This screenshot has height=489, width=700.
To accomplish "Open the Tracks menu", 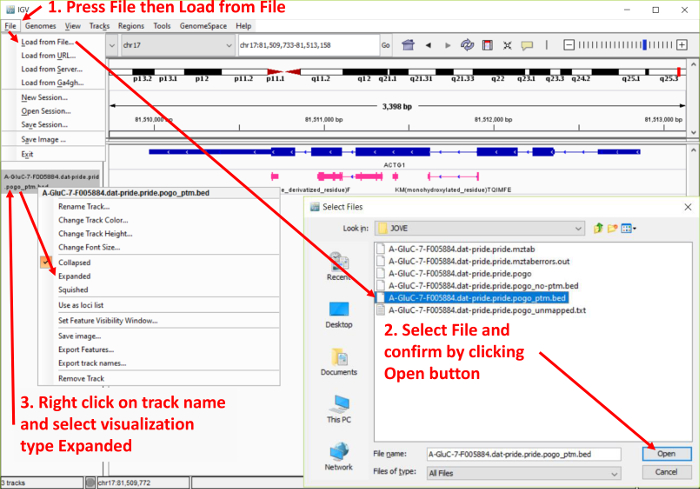I will click(99, 26).
